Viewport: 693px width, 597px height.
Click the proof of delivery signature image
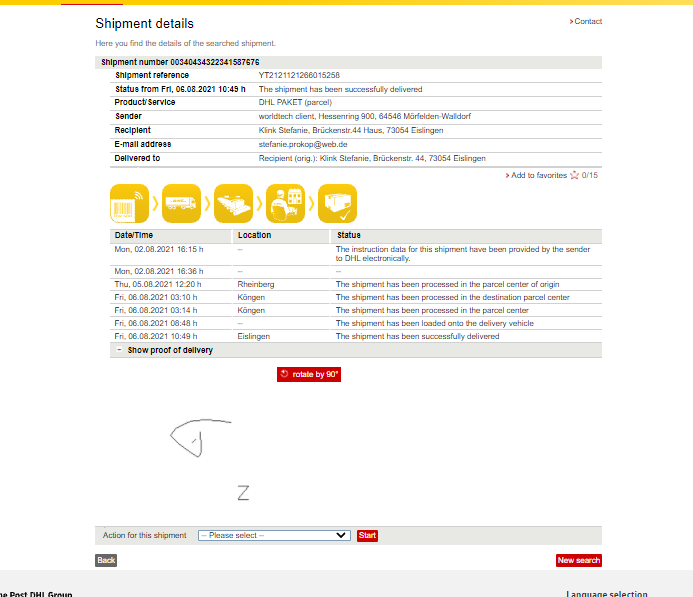pyautogui.click(x=205, y=450)
